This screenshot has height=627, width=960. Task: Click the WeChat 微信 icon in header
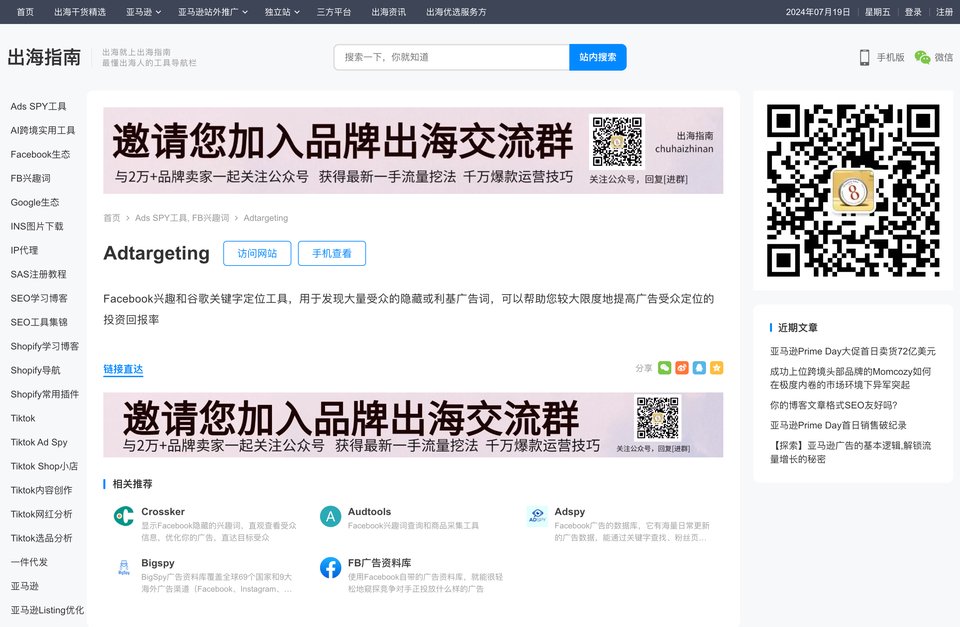click(x=922, y=57)
